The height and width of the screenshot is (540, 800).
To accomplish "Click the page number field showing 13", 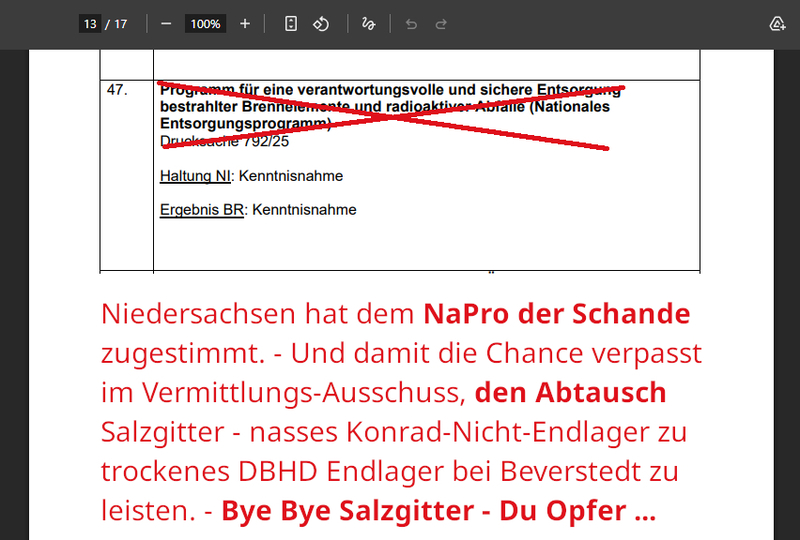I will [x=91, y=24].
